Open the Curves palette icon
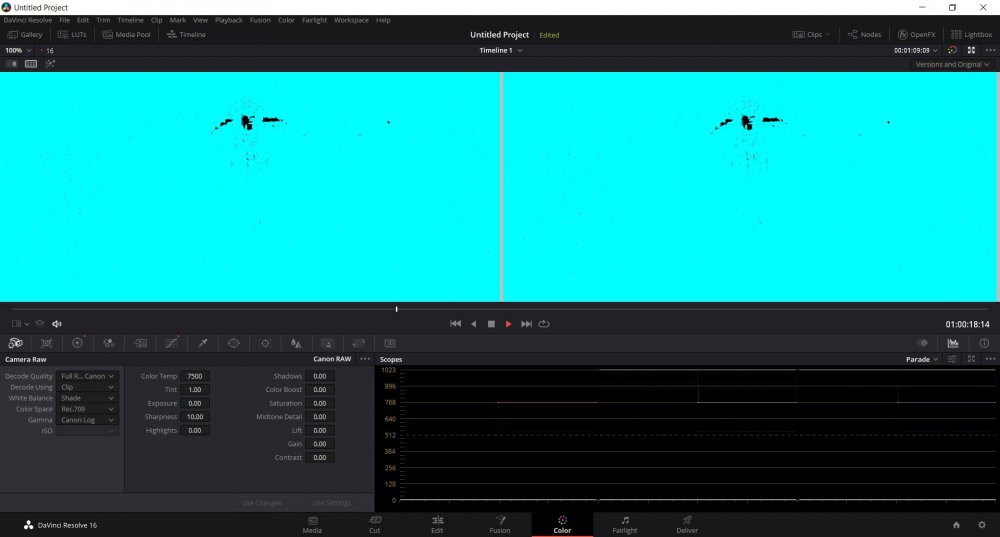 171,343
